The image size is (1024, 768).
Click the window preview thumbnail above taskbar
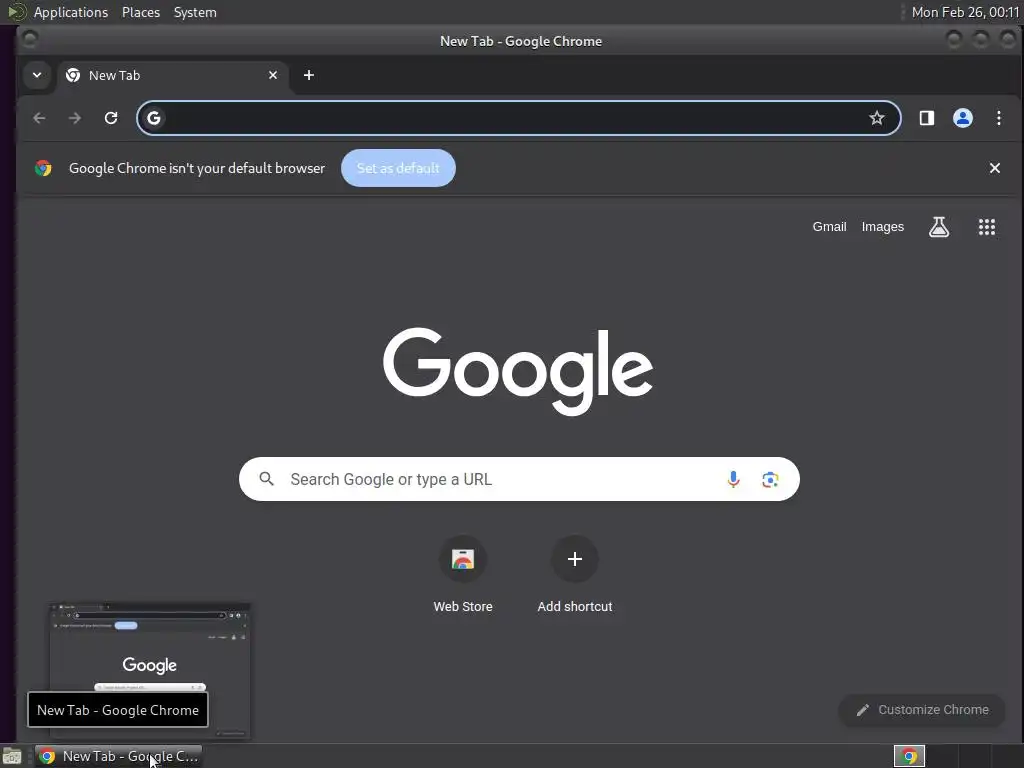point(150,671)
